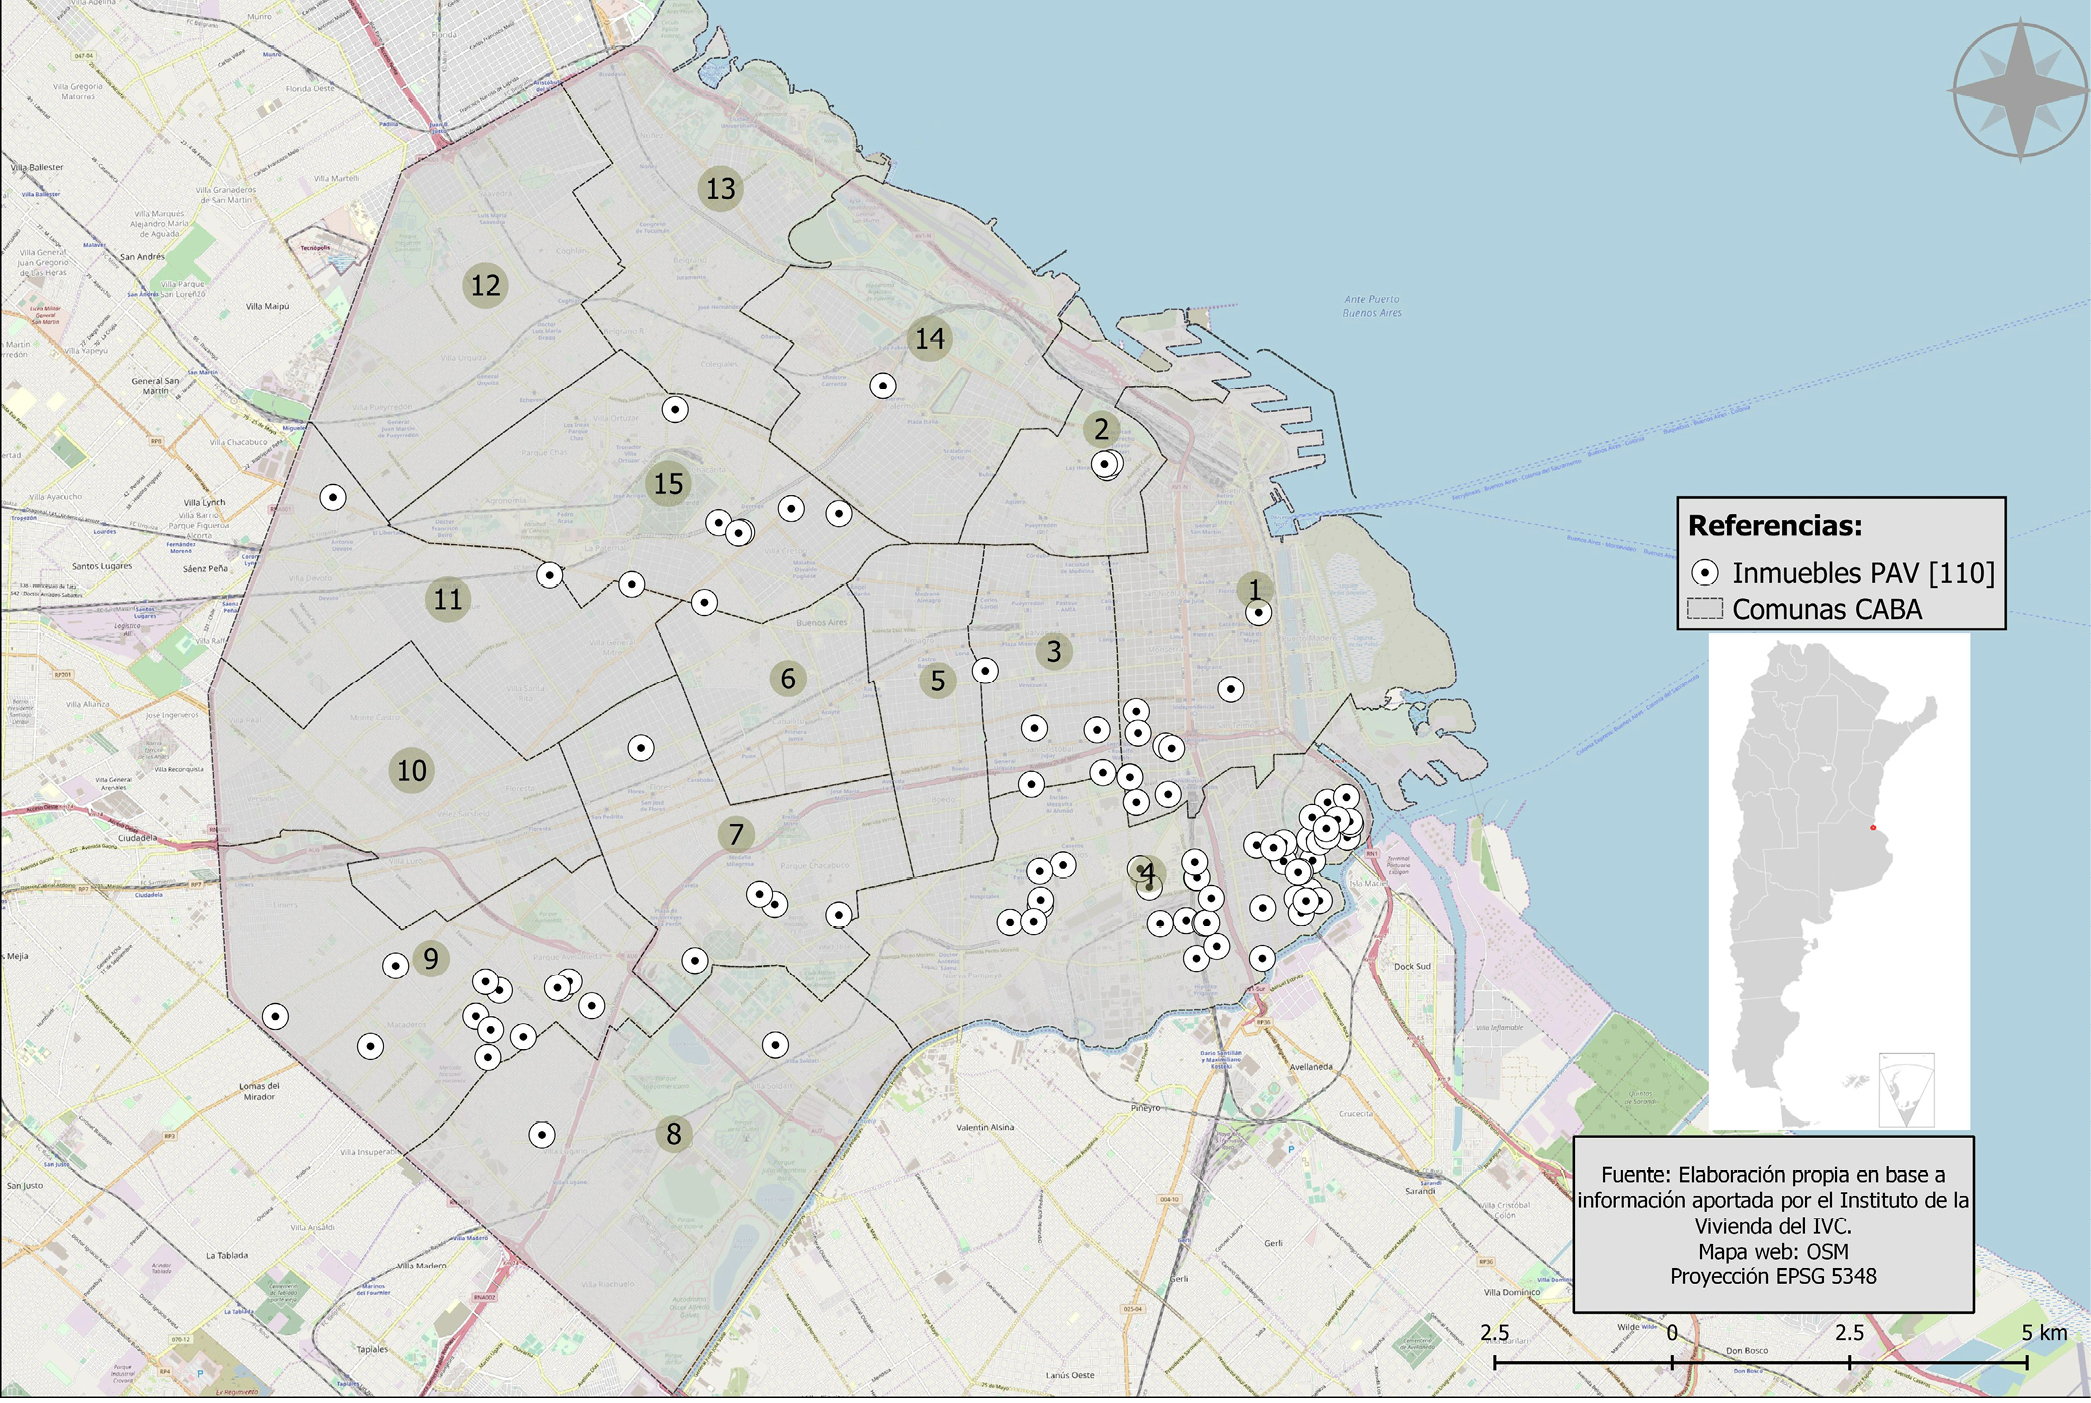Click the Comunas CABA dashed rectangle symbol
The image size is (2091, 1403).
(x=1705, y=609)
